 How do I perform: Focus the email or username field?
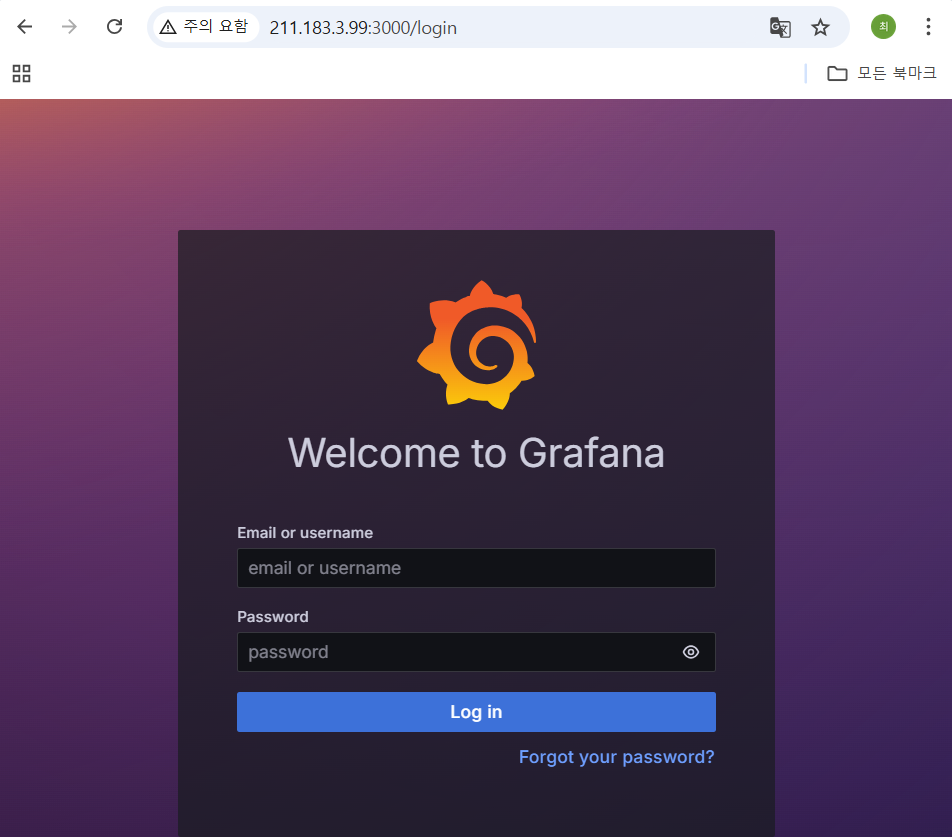476,568
